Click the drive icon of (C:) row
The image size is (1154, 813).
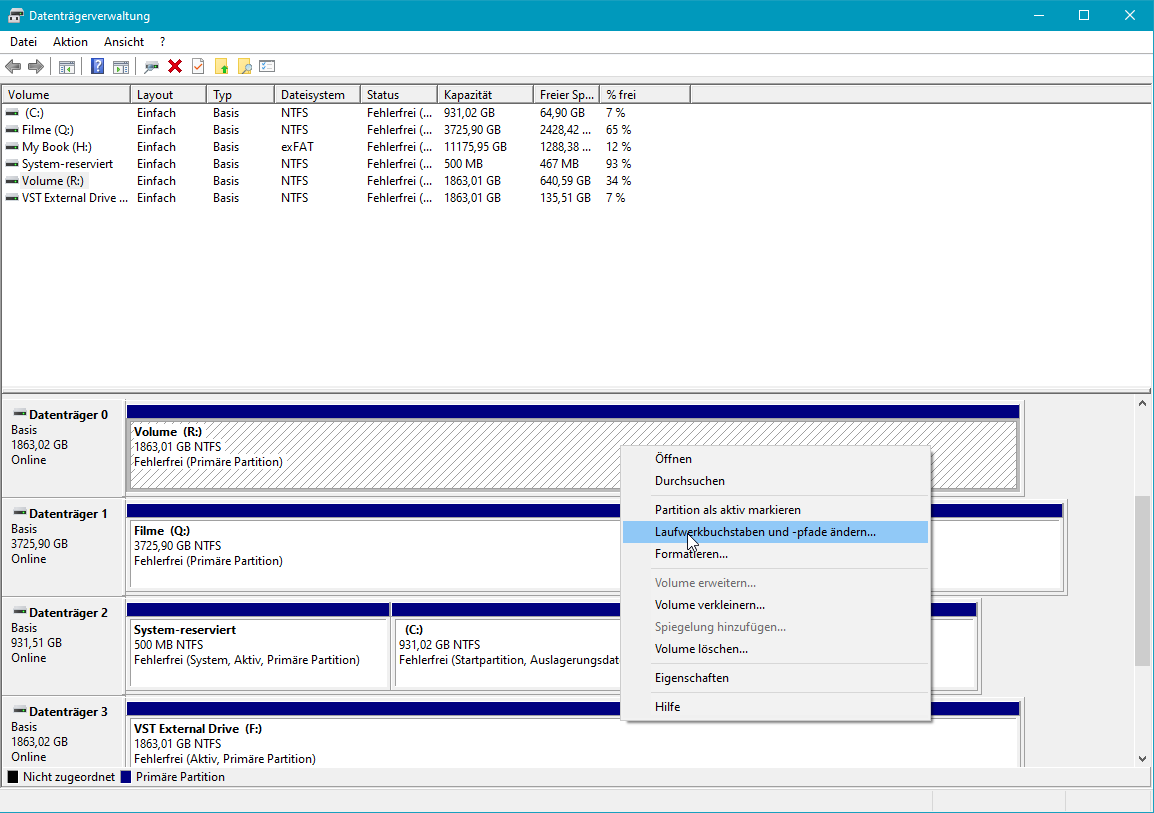[x=12, y=113]
